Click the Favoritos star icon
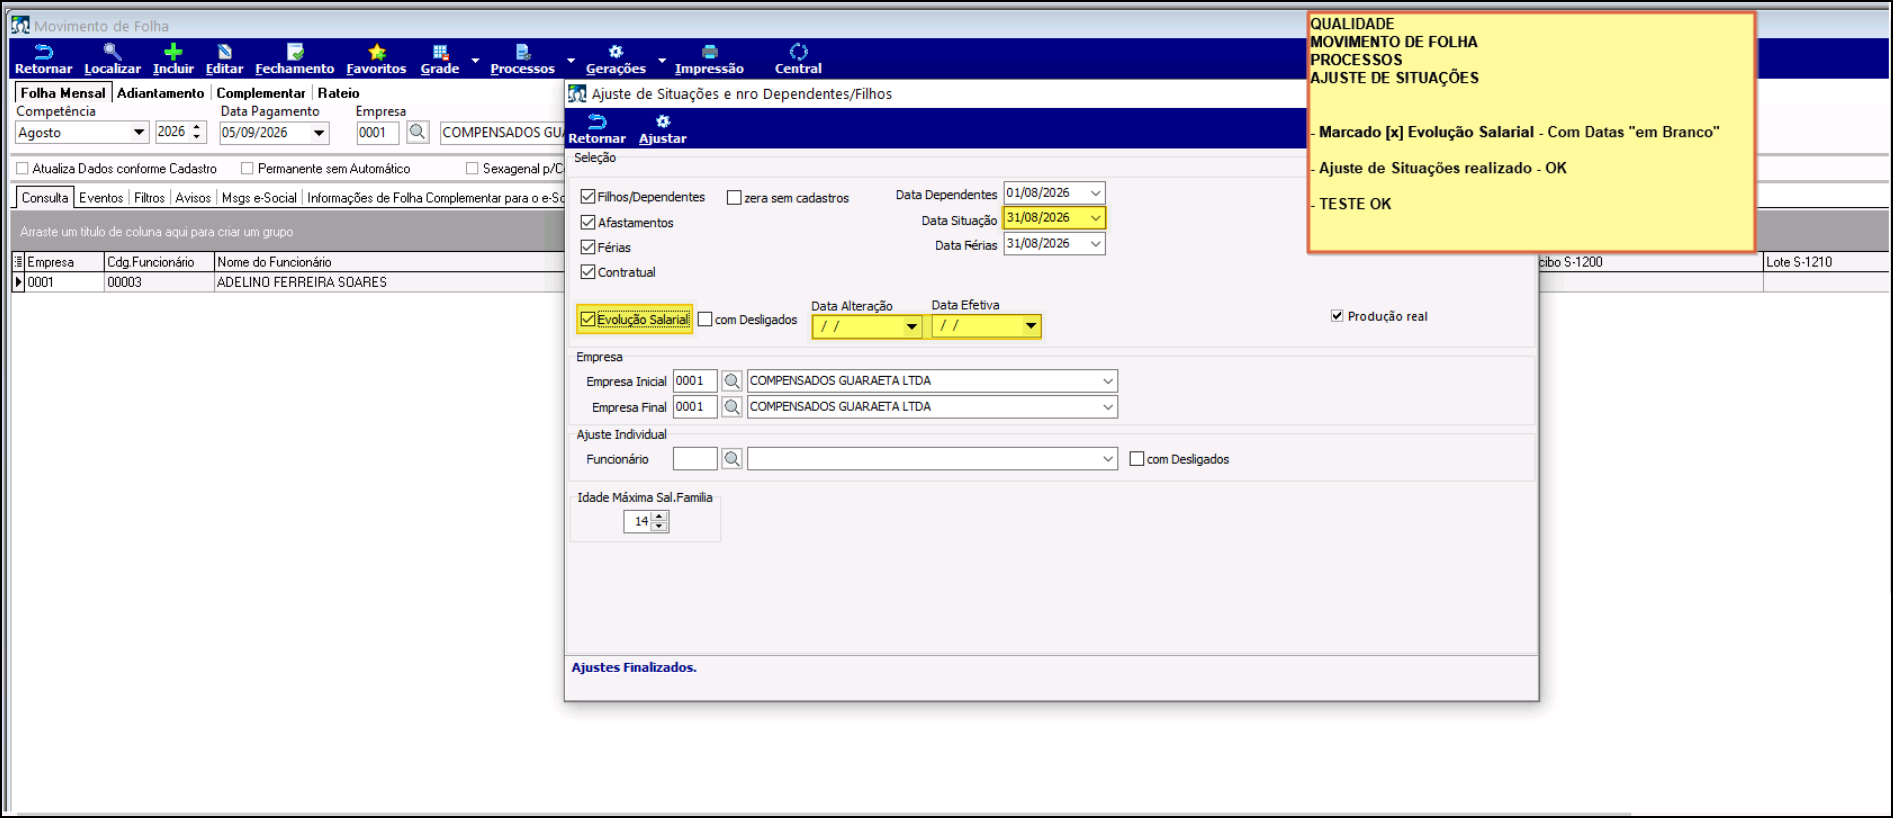Image resolution: width=1893 pixels, height=818 pixels. point(376,52)
